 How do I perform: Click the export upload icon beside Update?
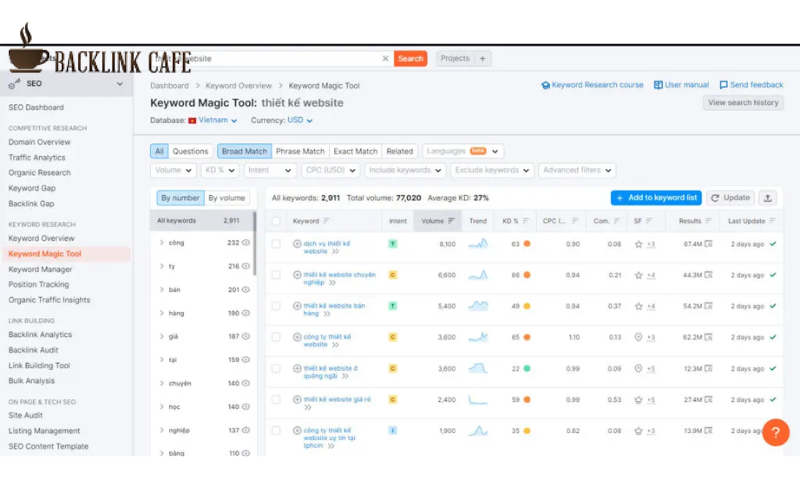click(x=767, y=198)
